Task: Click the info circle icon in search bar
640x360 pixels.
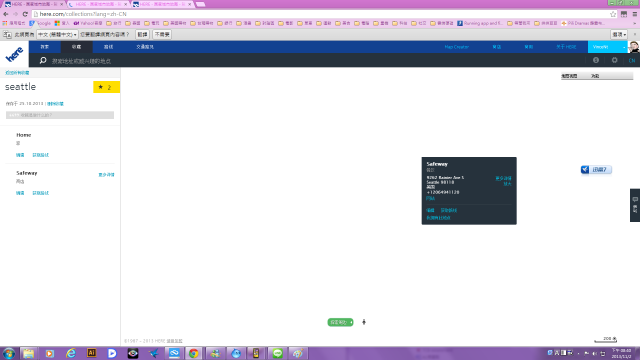Action: pyautogui.click(x=596, y=60)
